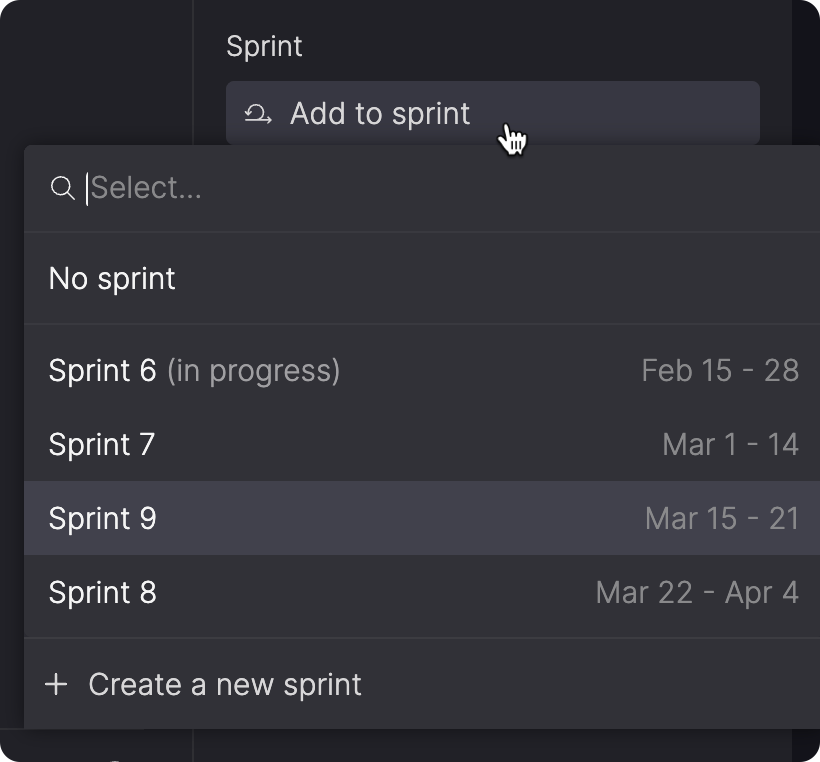820x762 pixels.
Task: Select Sprint 6 from the list
Action: (x=102, y=371)
